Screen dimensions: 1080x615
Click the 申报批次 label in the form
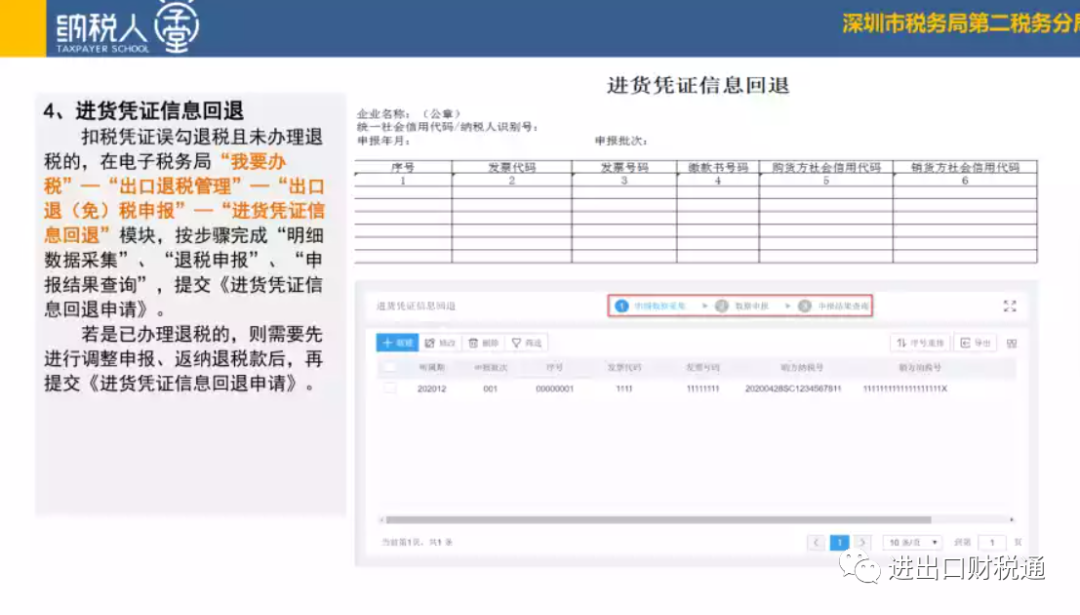(x=621, y=140)
